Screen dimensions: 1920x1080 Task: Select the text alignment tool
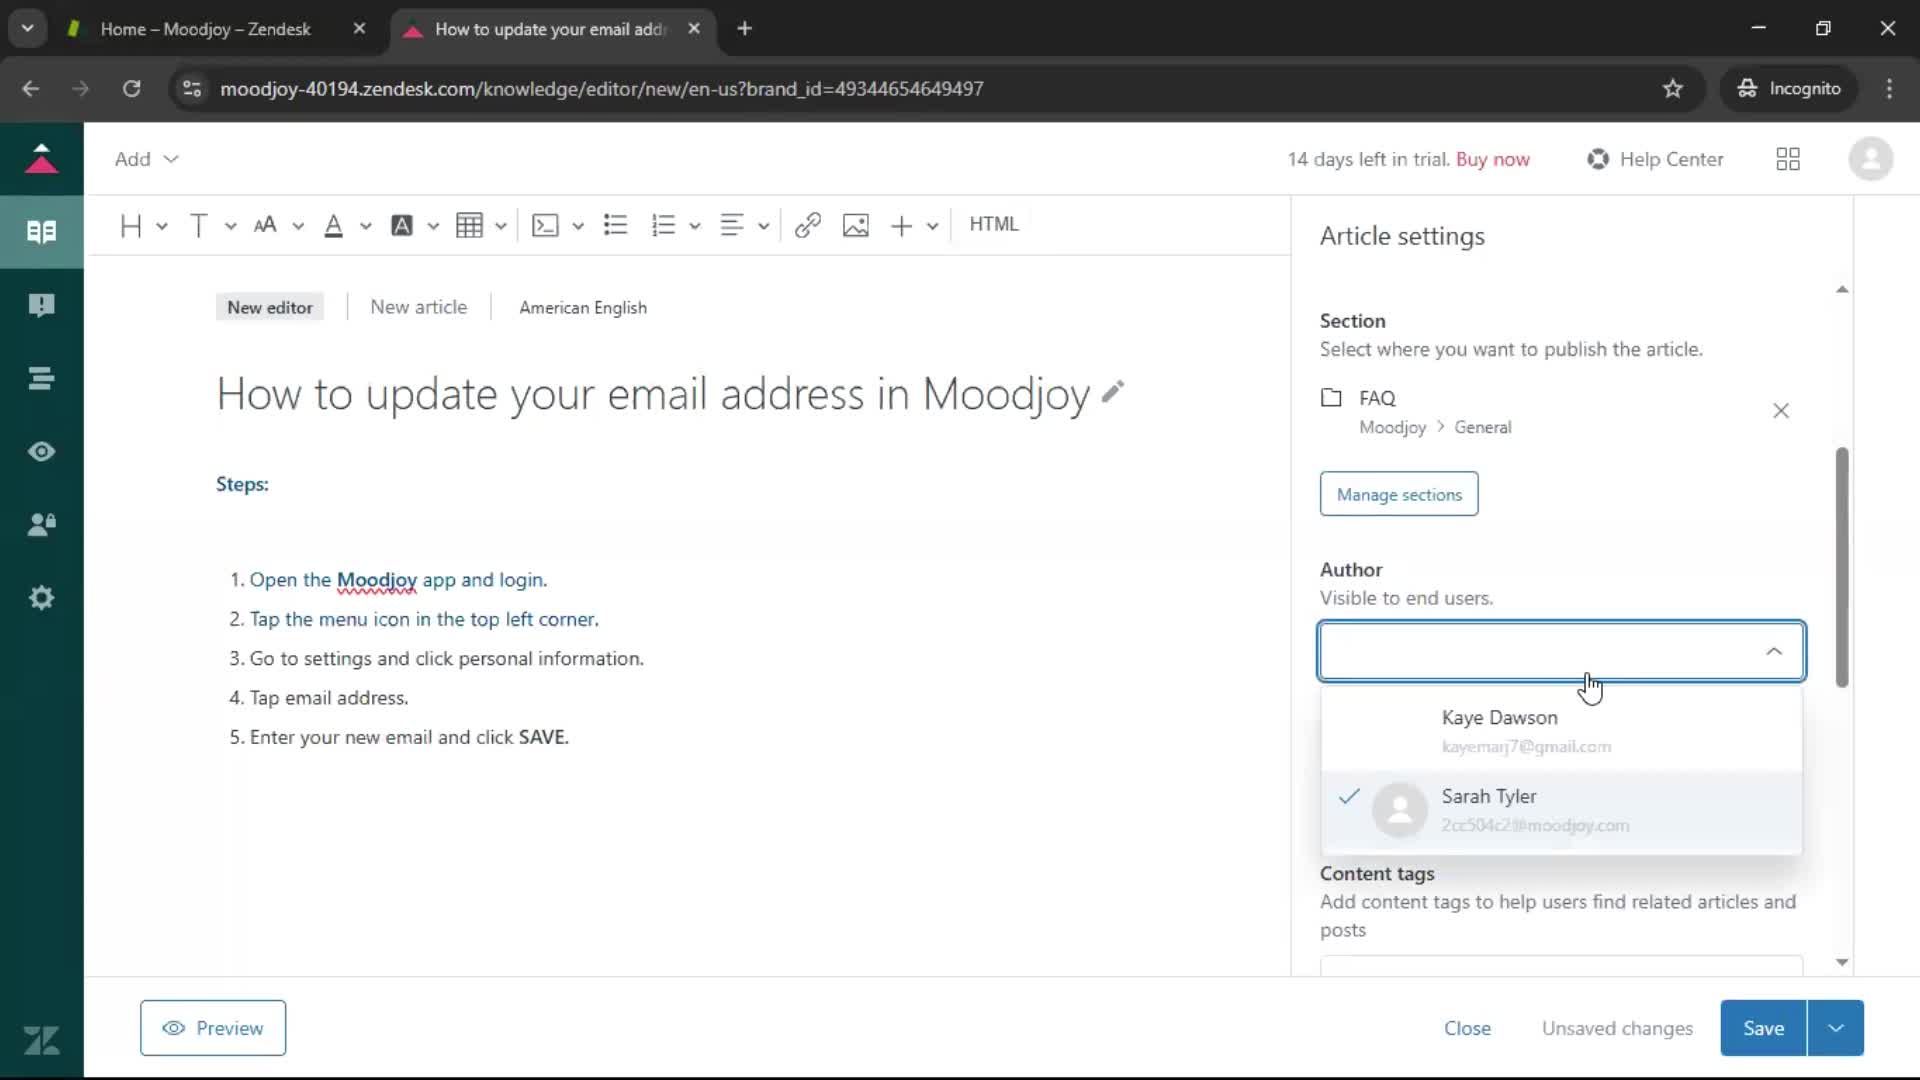click(x=732, y=226)
